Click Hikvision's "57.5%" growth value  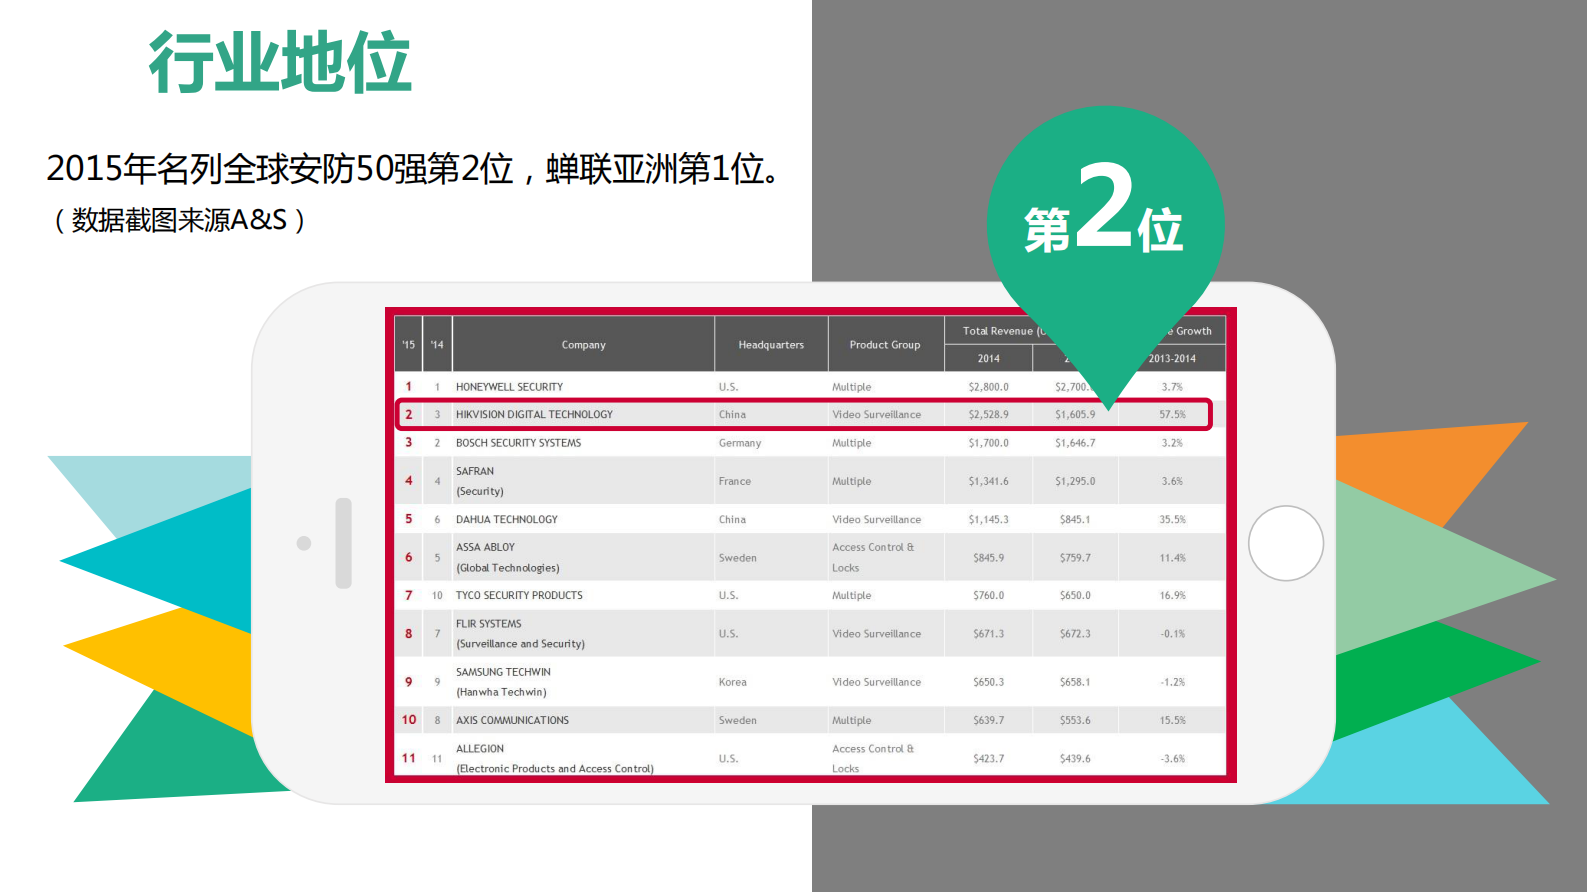[x=1173, y=414]
